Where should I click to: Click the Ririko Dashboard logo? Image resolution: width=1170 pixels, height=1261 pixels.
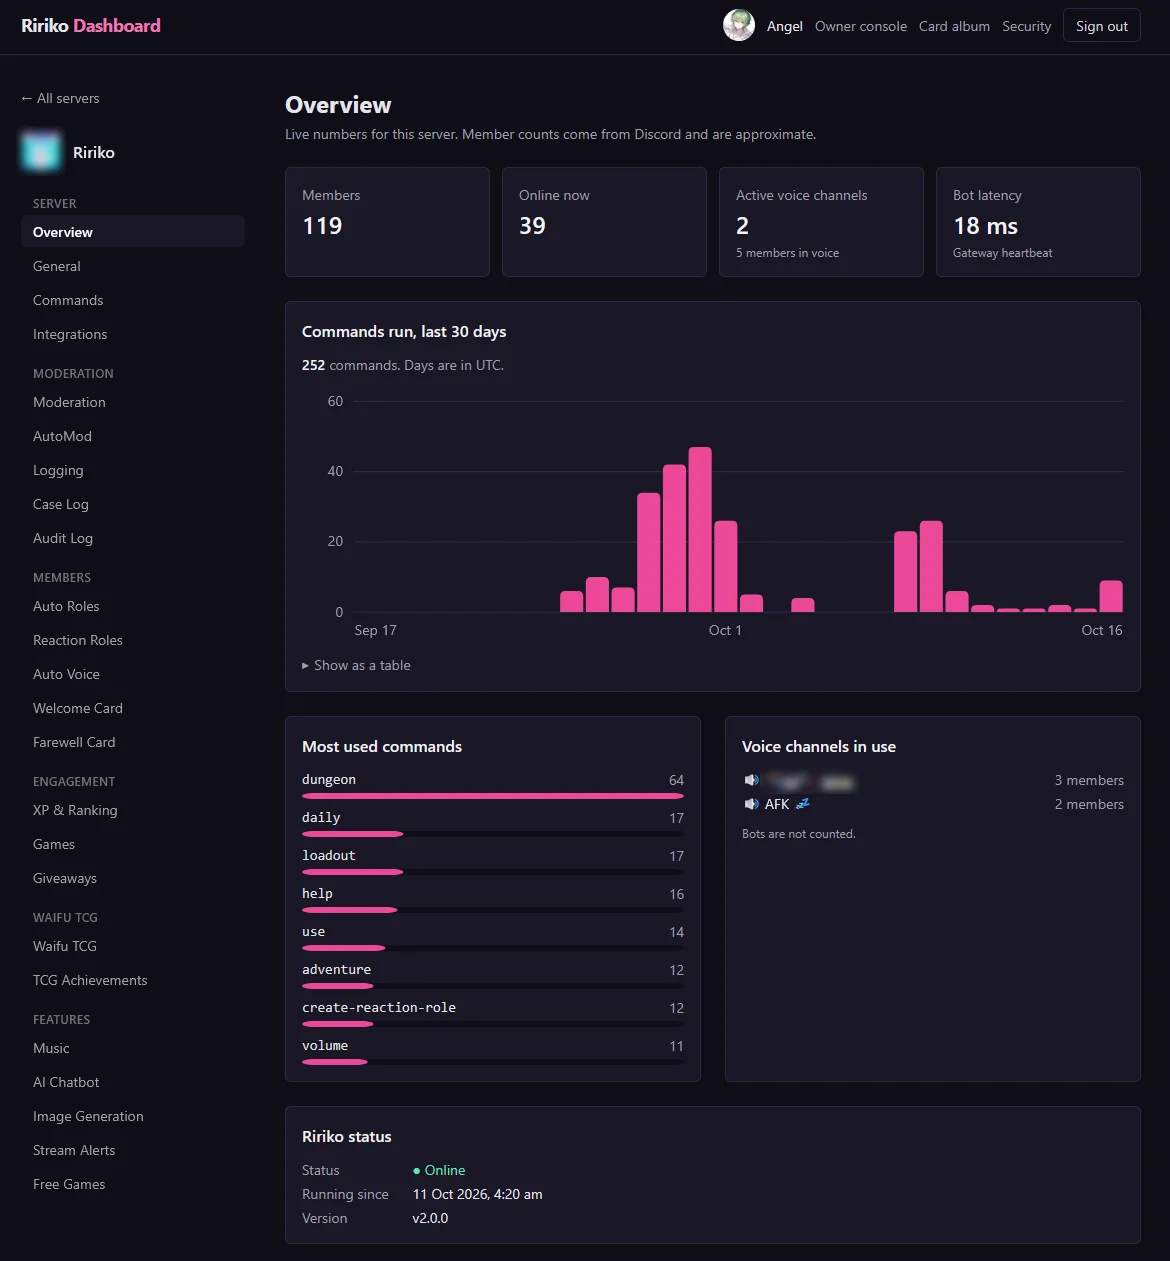tap(91, 26)
